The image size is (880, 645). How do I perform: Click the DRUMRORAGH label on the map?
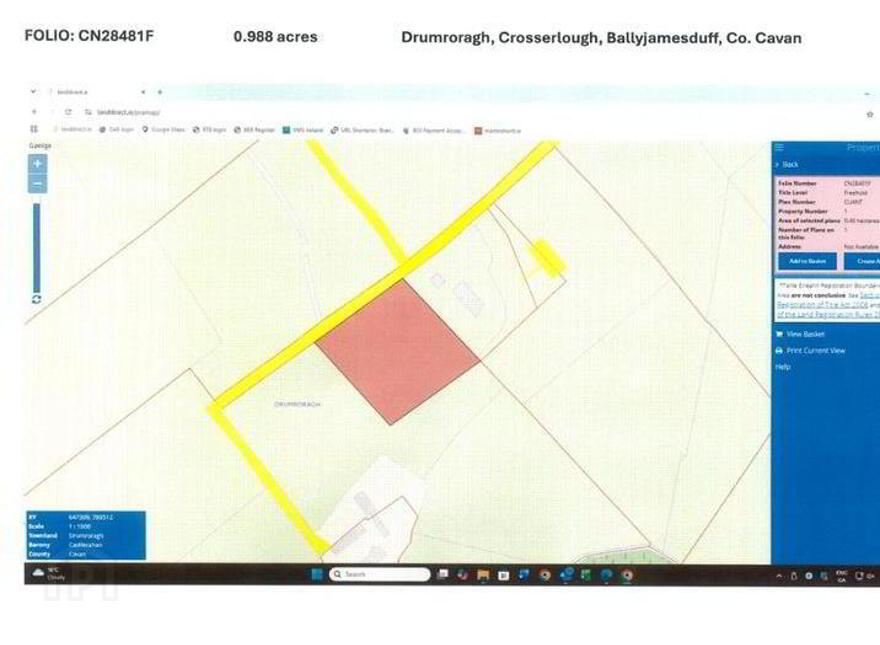coord(297,404)
